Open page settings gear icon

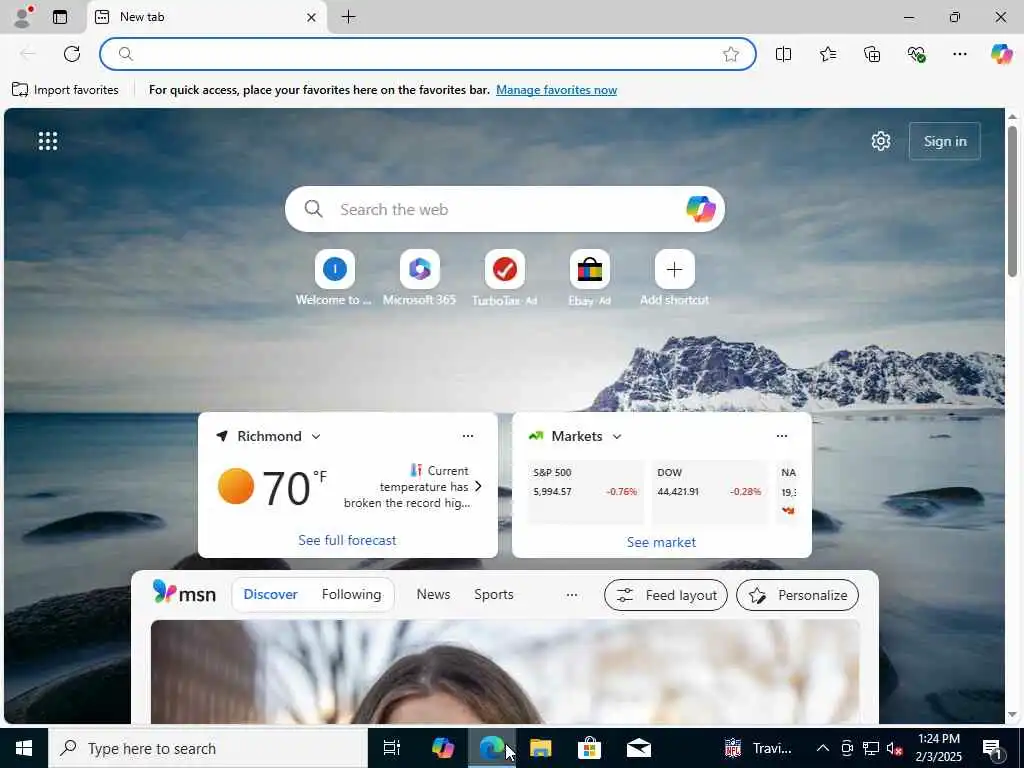pos(881,141)
